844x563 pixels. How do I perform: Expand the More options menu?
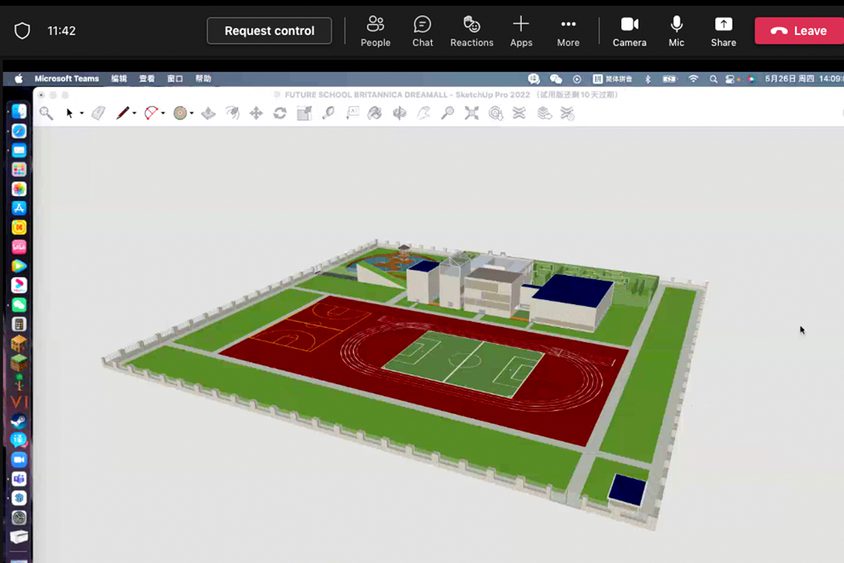568,31
